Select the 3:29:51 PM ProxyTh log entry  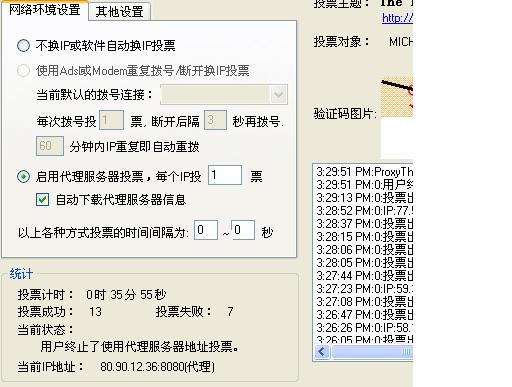coord(364,172)
